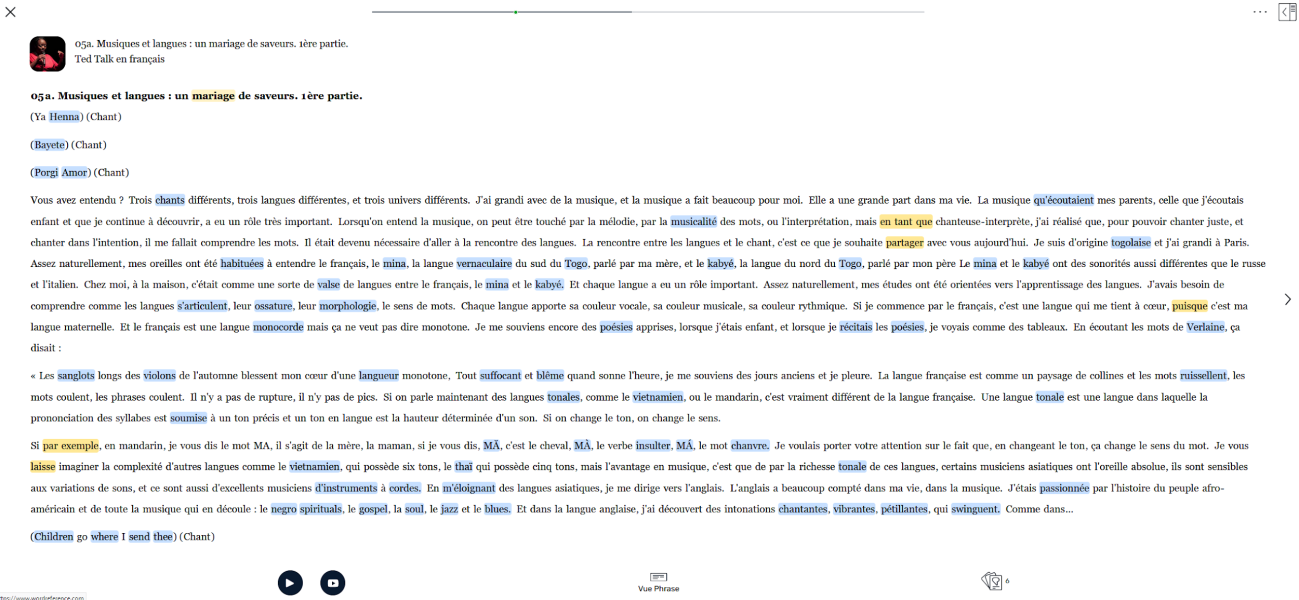
Task: Open the three-dot options menu
Action: pyautogui.click(x=1259, y=12)
